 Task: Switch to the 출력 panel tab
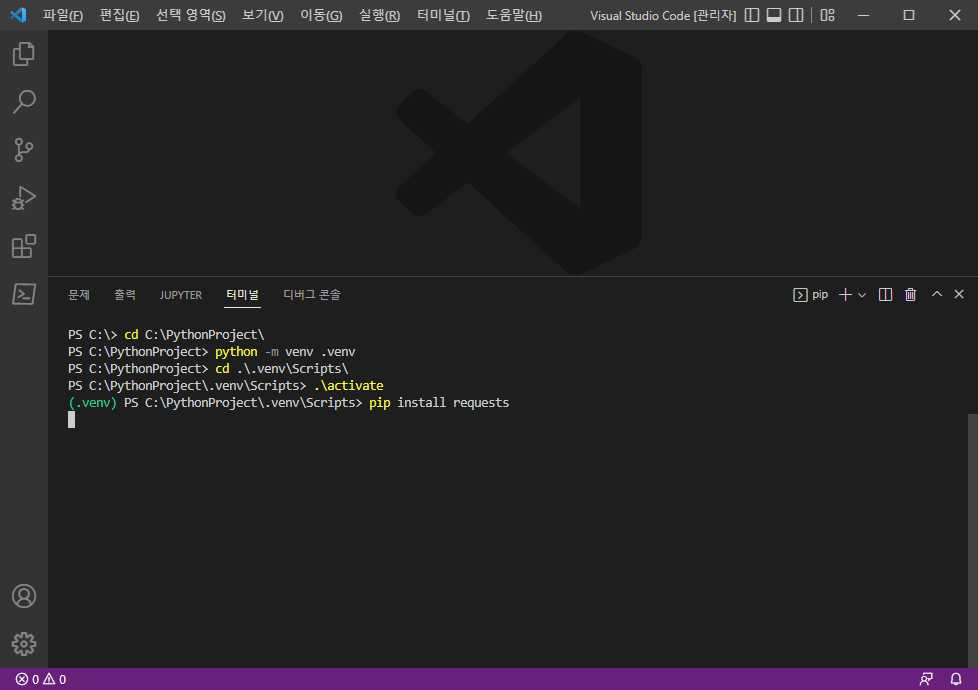pos(125,294)
